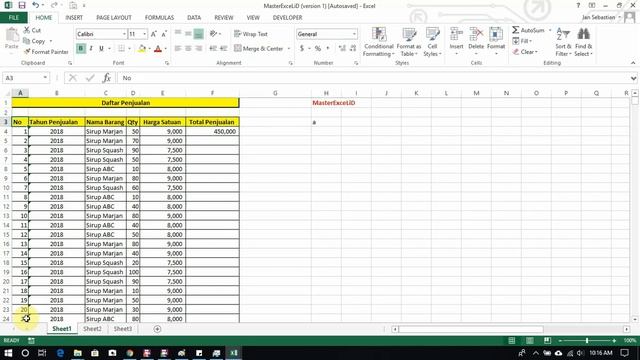
Task: Apply AutoSum
Action: pos(529,30)
